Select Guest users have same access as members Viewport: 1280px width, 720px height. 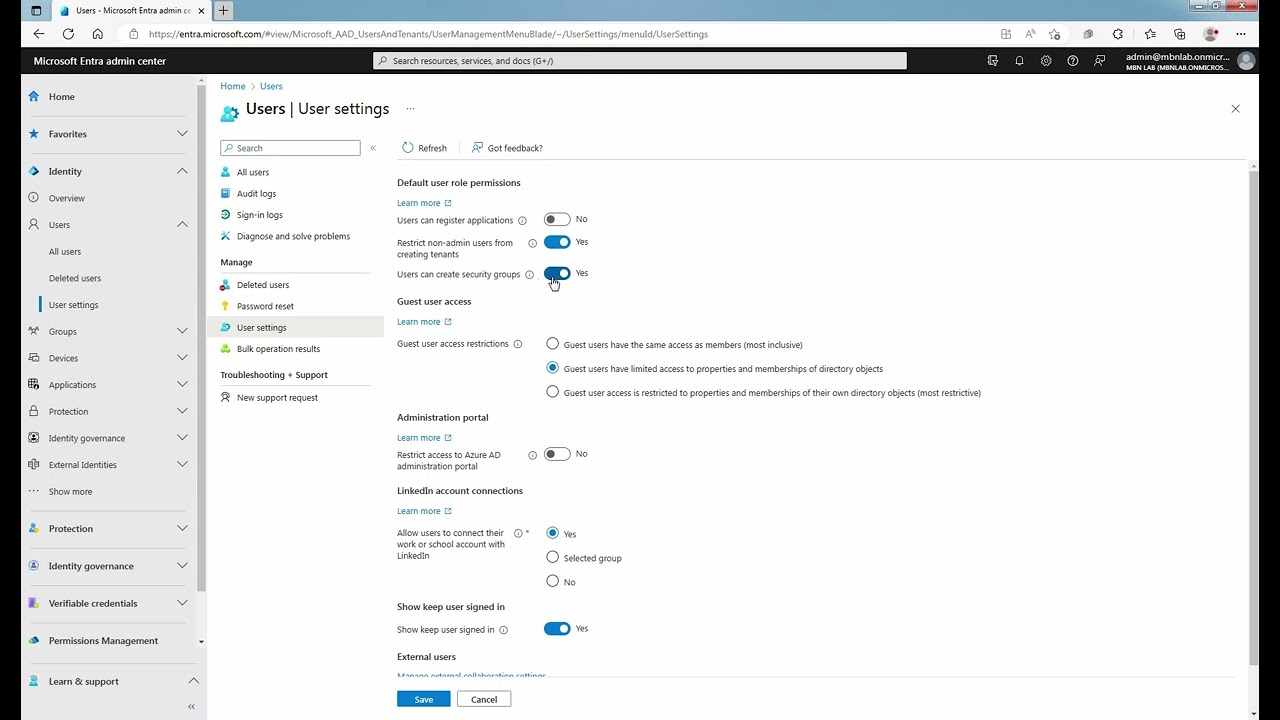pyautogui.click(x=552, y=344)
